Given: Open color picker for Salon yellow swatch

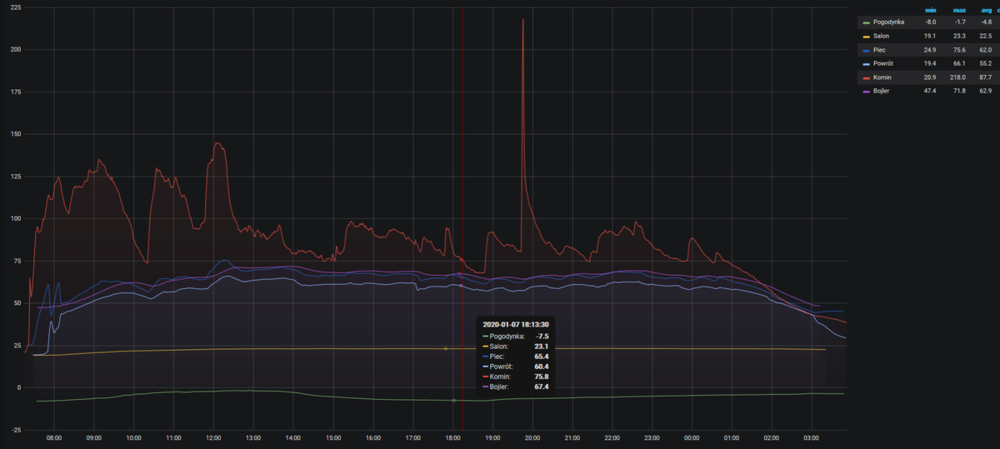Looking at the screenshot, I should click(x=865, y=35).
